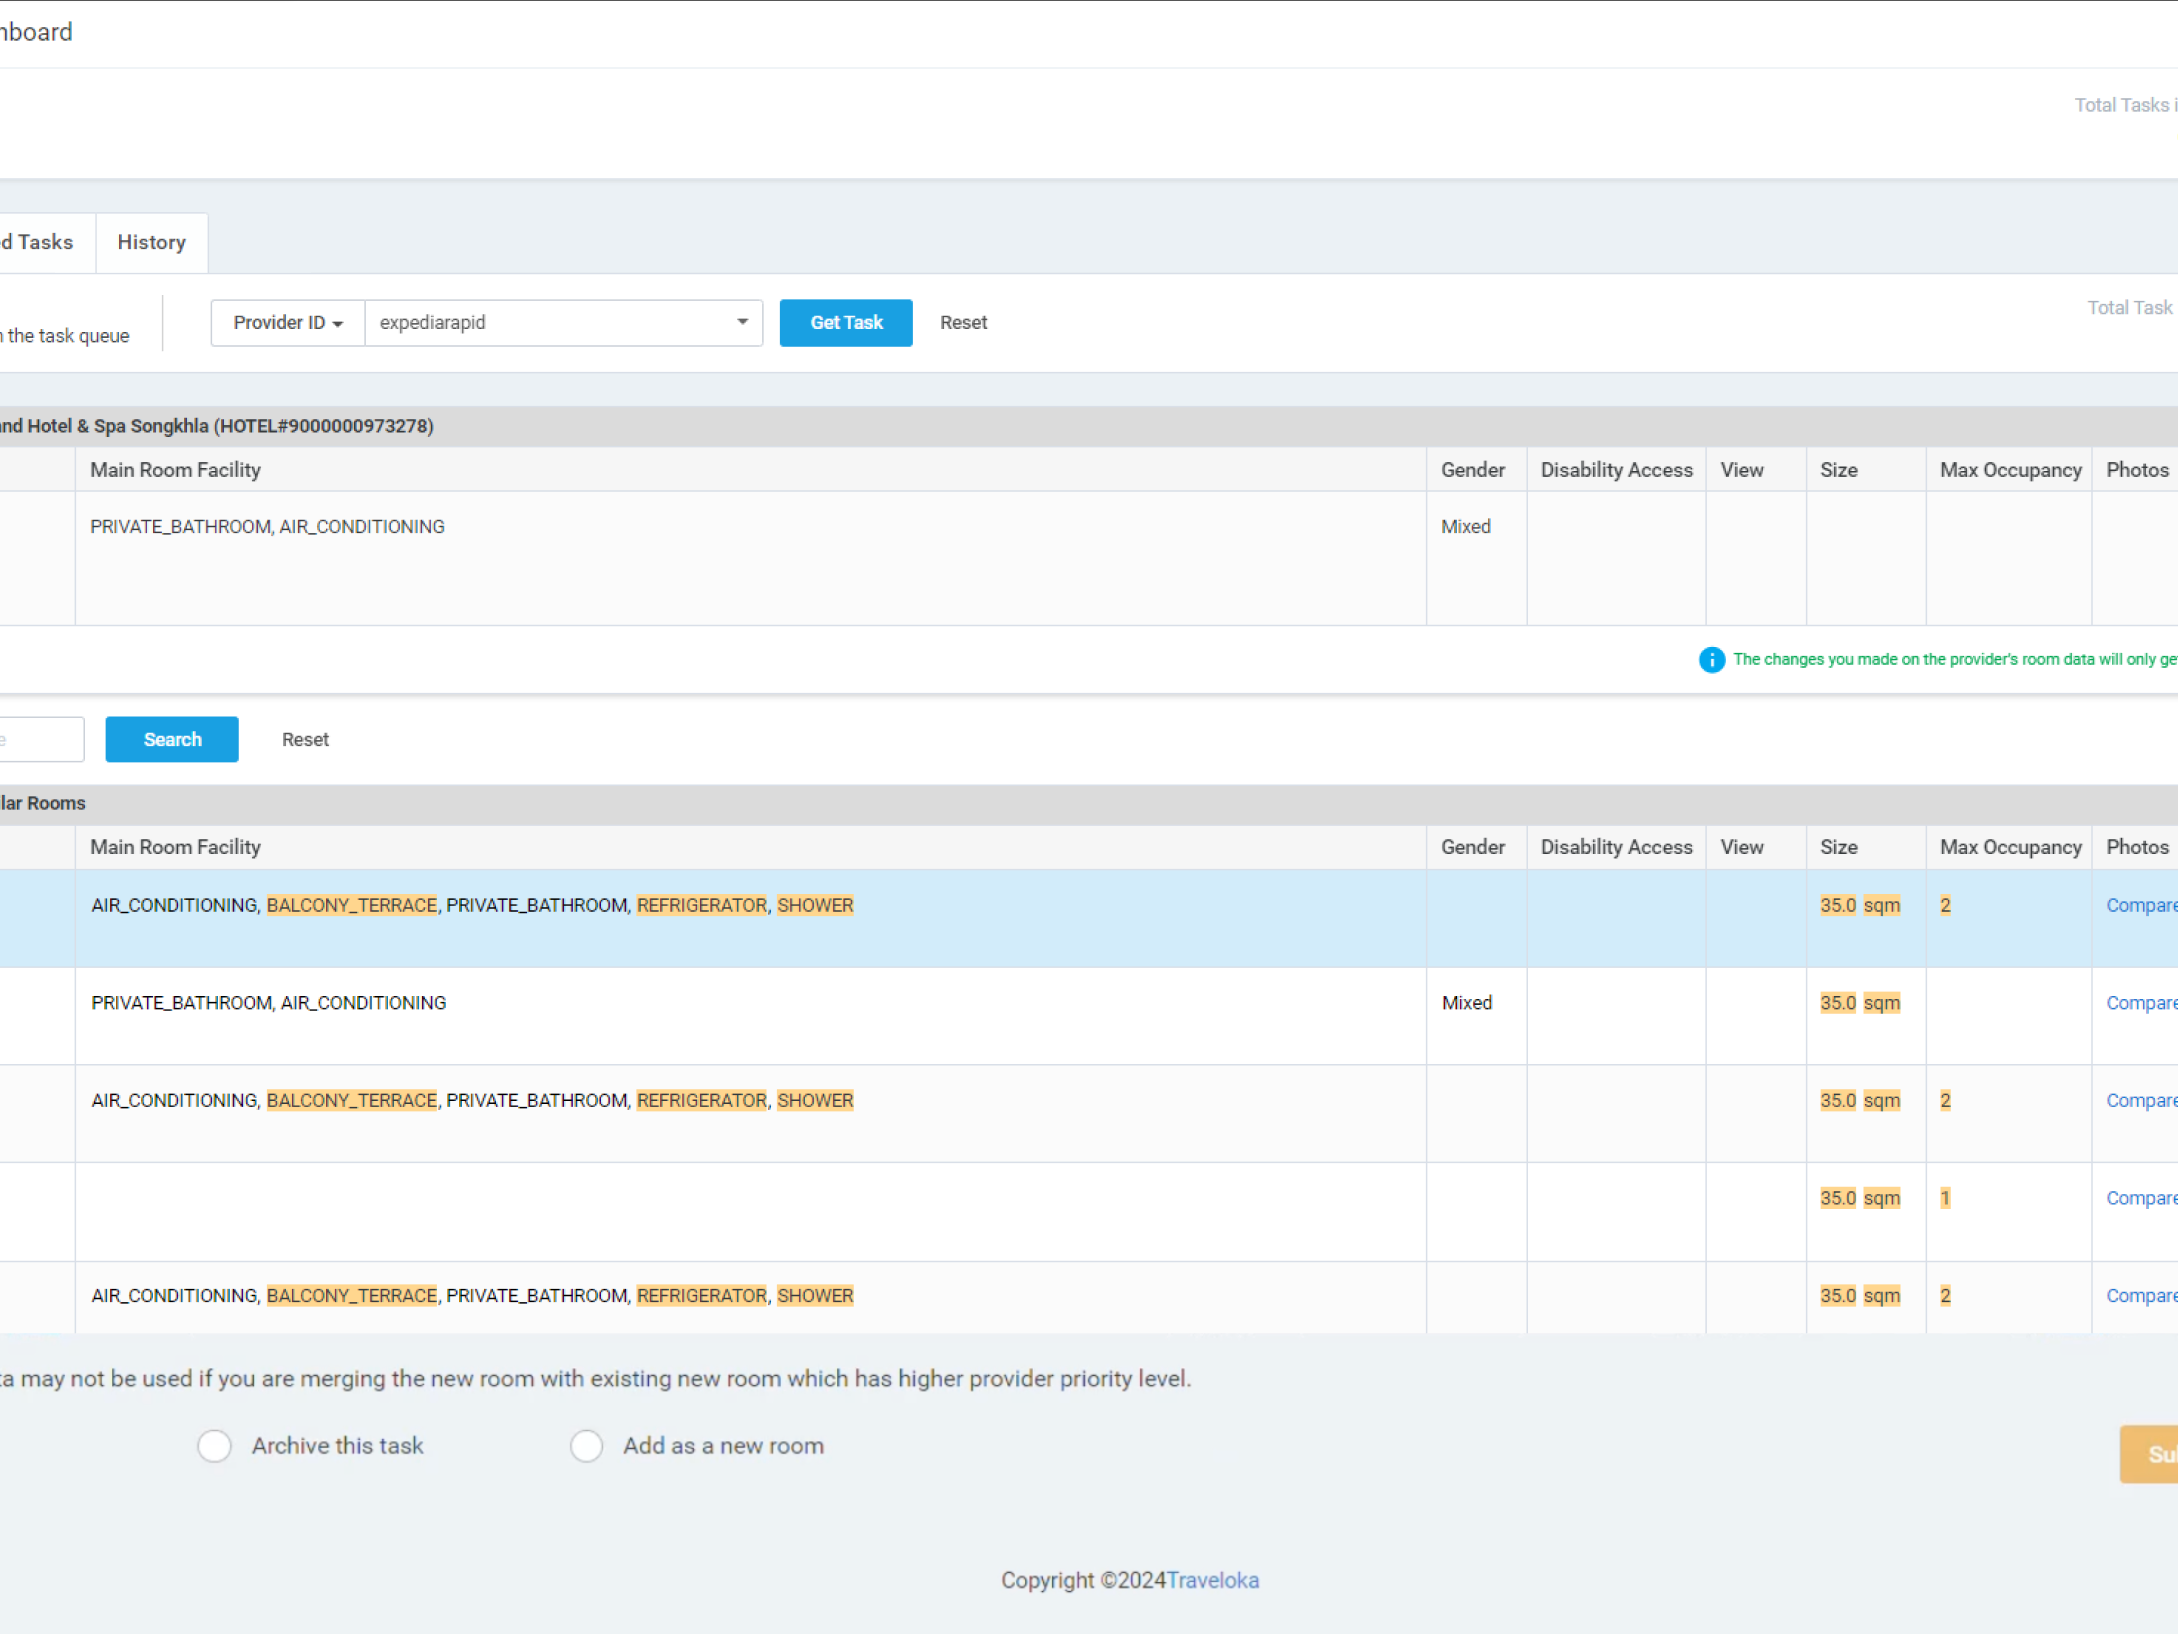Follow the Traveloka link in footer
Viewport: 2178px width, 1634px height.
click(1212, 1580)
